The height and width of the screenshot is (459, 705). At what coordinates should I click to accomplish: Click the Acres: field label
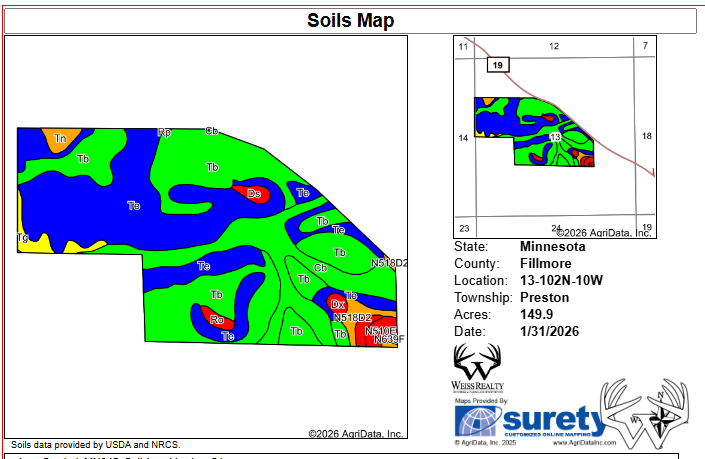tap(473, 314)
